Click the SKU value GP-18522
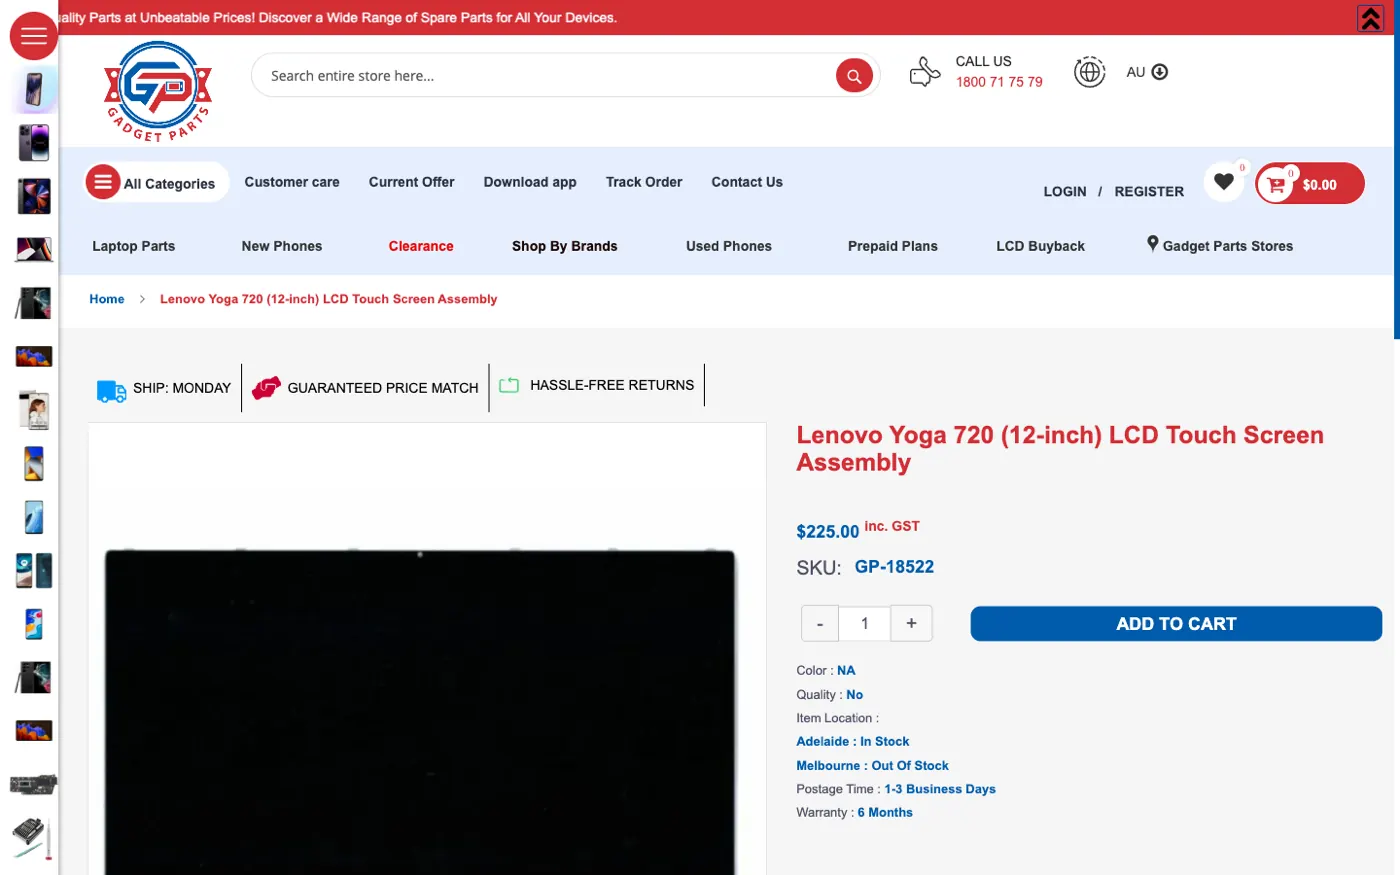This screenshot has height=875, width=1400. pos(894,567)
